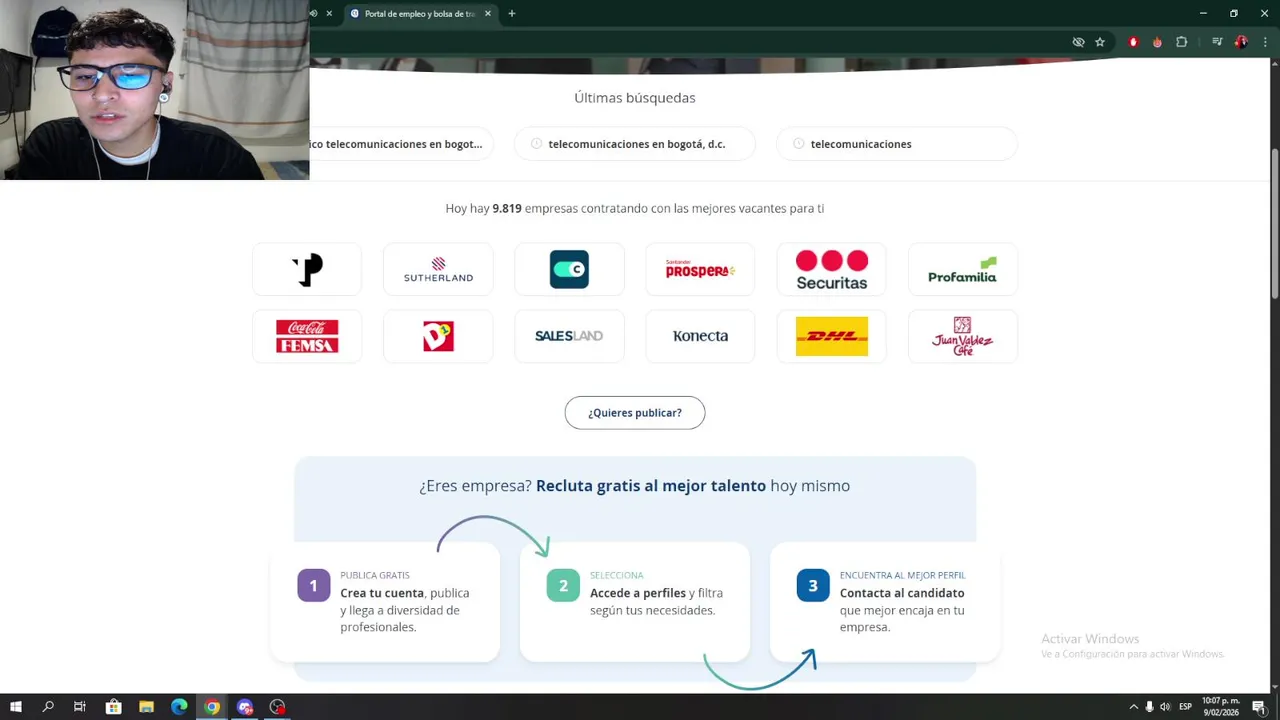This screenshot has height=720, width=1280.
Task: Expand hidden system tray icons chevron
Action: click(x=1133, y=707)
